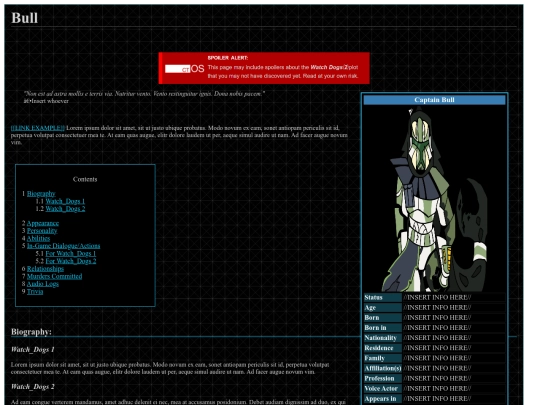540x405 pixels.
Task: Open Murders Committed contents link
Action: 54,276
